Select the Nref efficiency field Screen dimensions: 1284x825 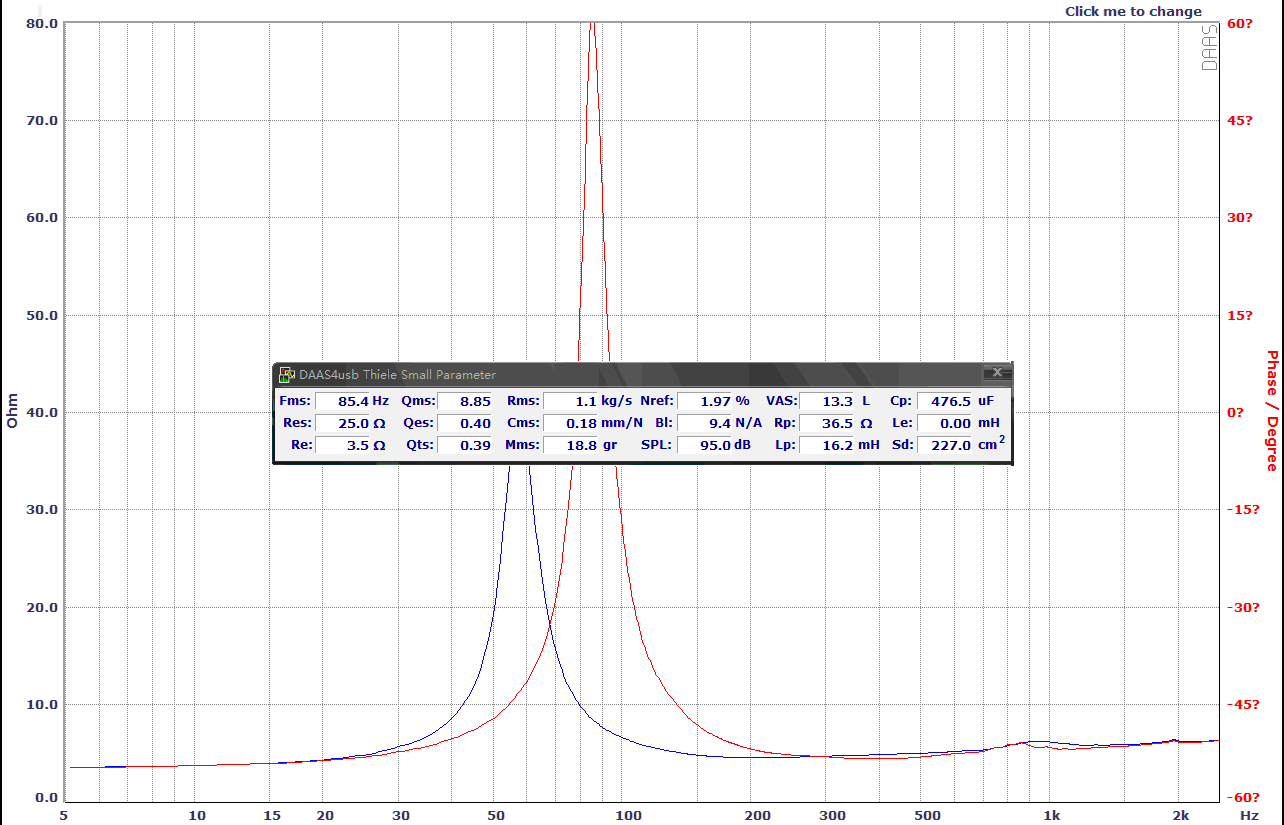click(704, 401)
